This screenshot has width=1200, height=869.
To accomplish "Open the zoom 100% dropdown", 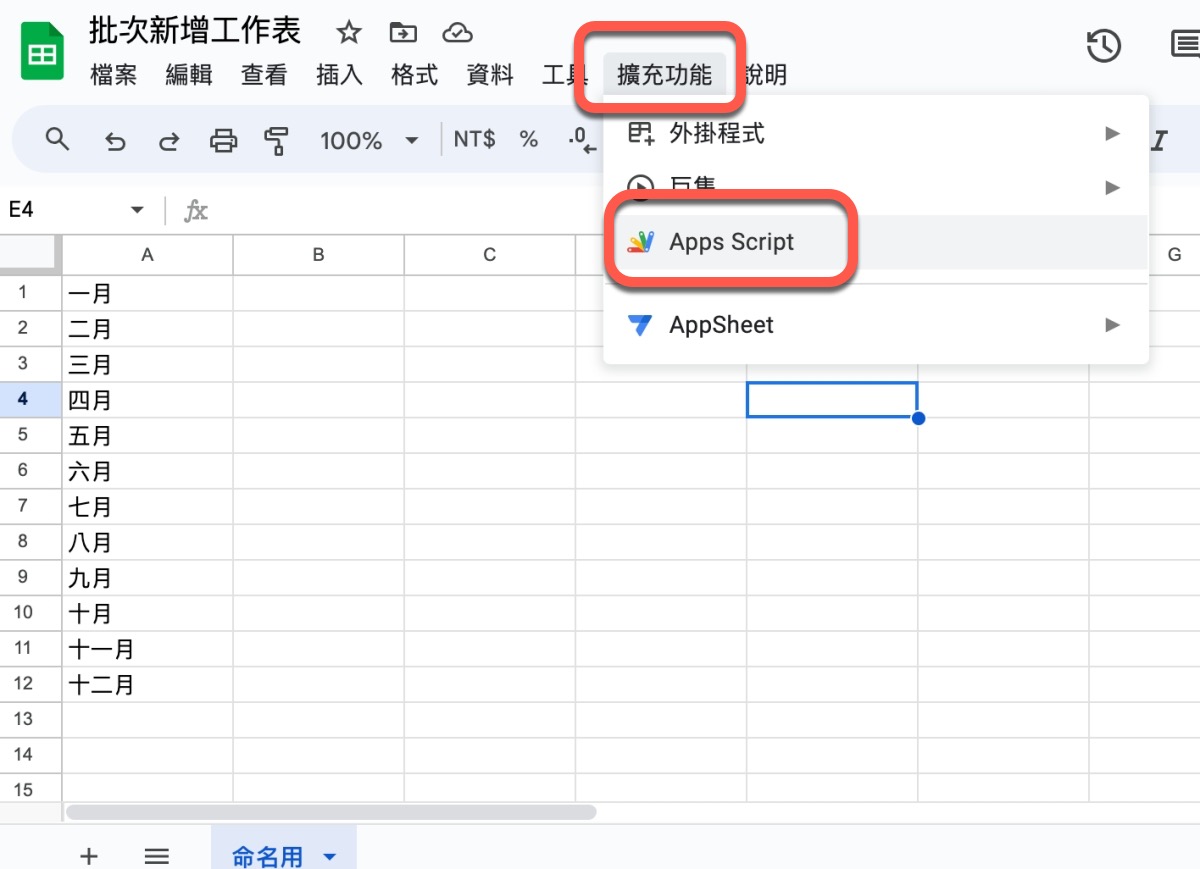I will (x=368, y=141).
